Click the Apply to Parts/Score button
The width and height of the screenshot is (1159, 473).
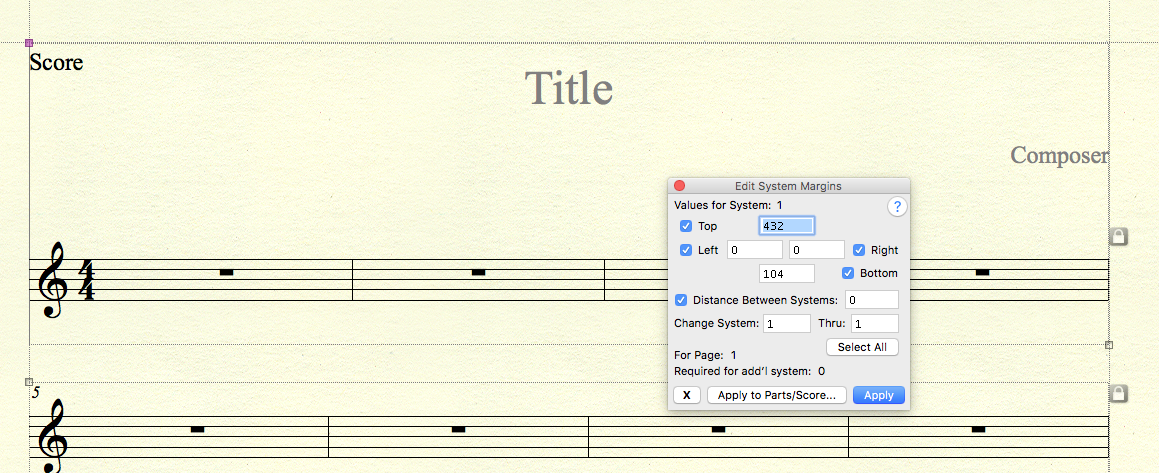pyautogui.click(x=777, y=395)
